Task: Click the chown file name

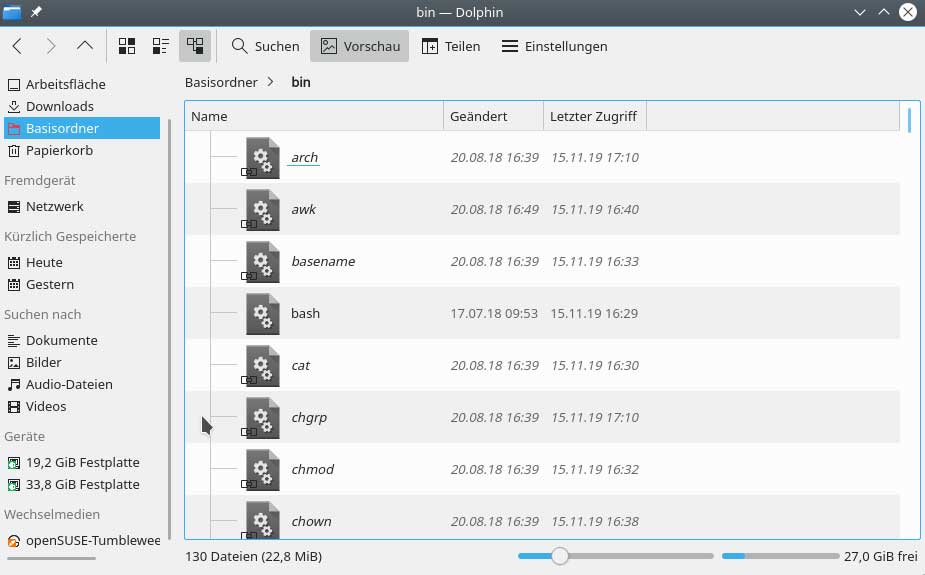Action: tap(311, 521)
